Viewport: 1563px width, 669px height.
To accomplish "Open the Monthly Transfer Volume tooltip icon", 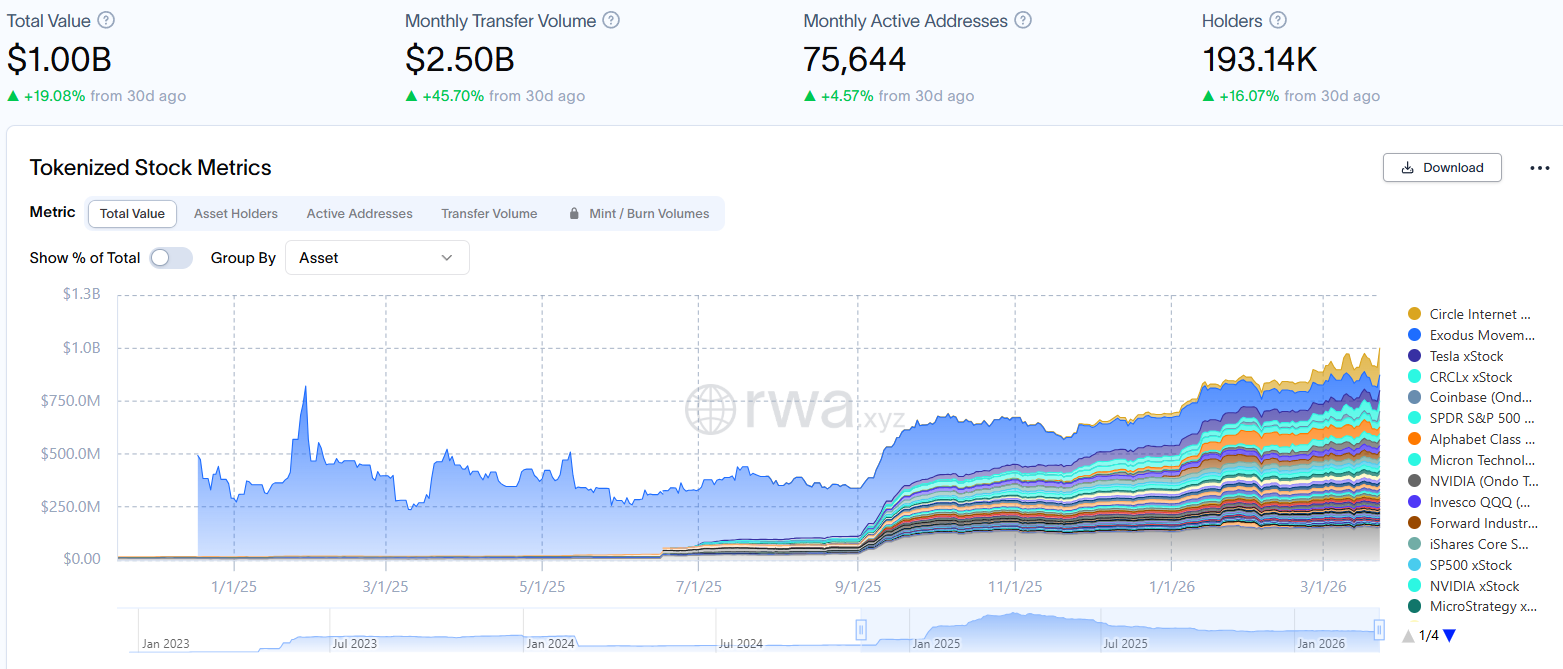I will coord(611,20).
